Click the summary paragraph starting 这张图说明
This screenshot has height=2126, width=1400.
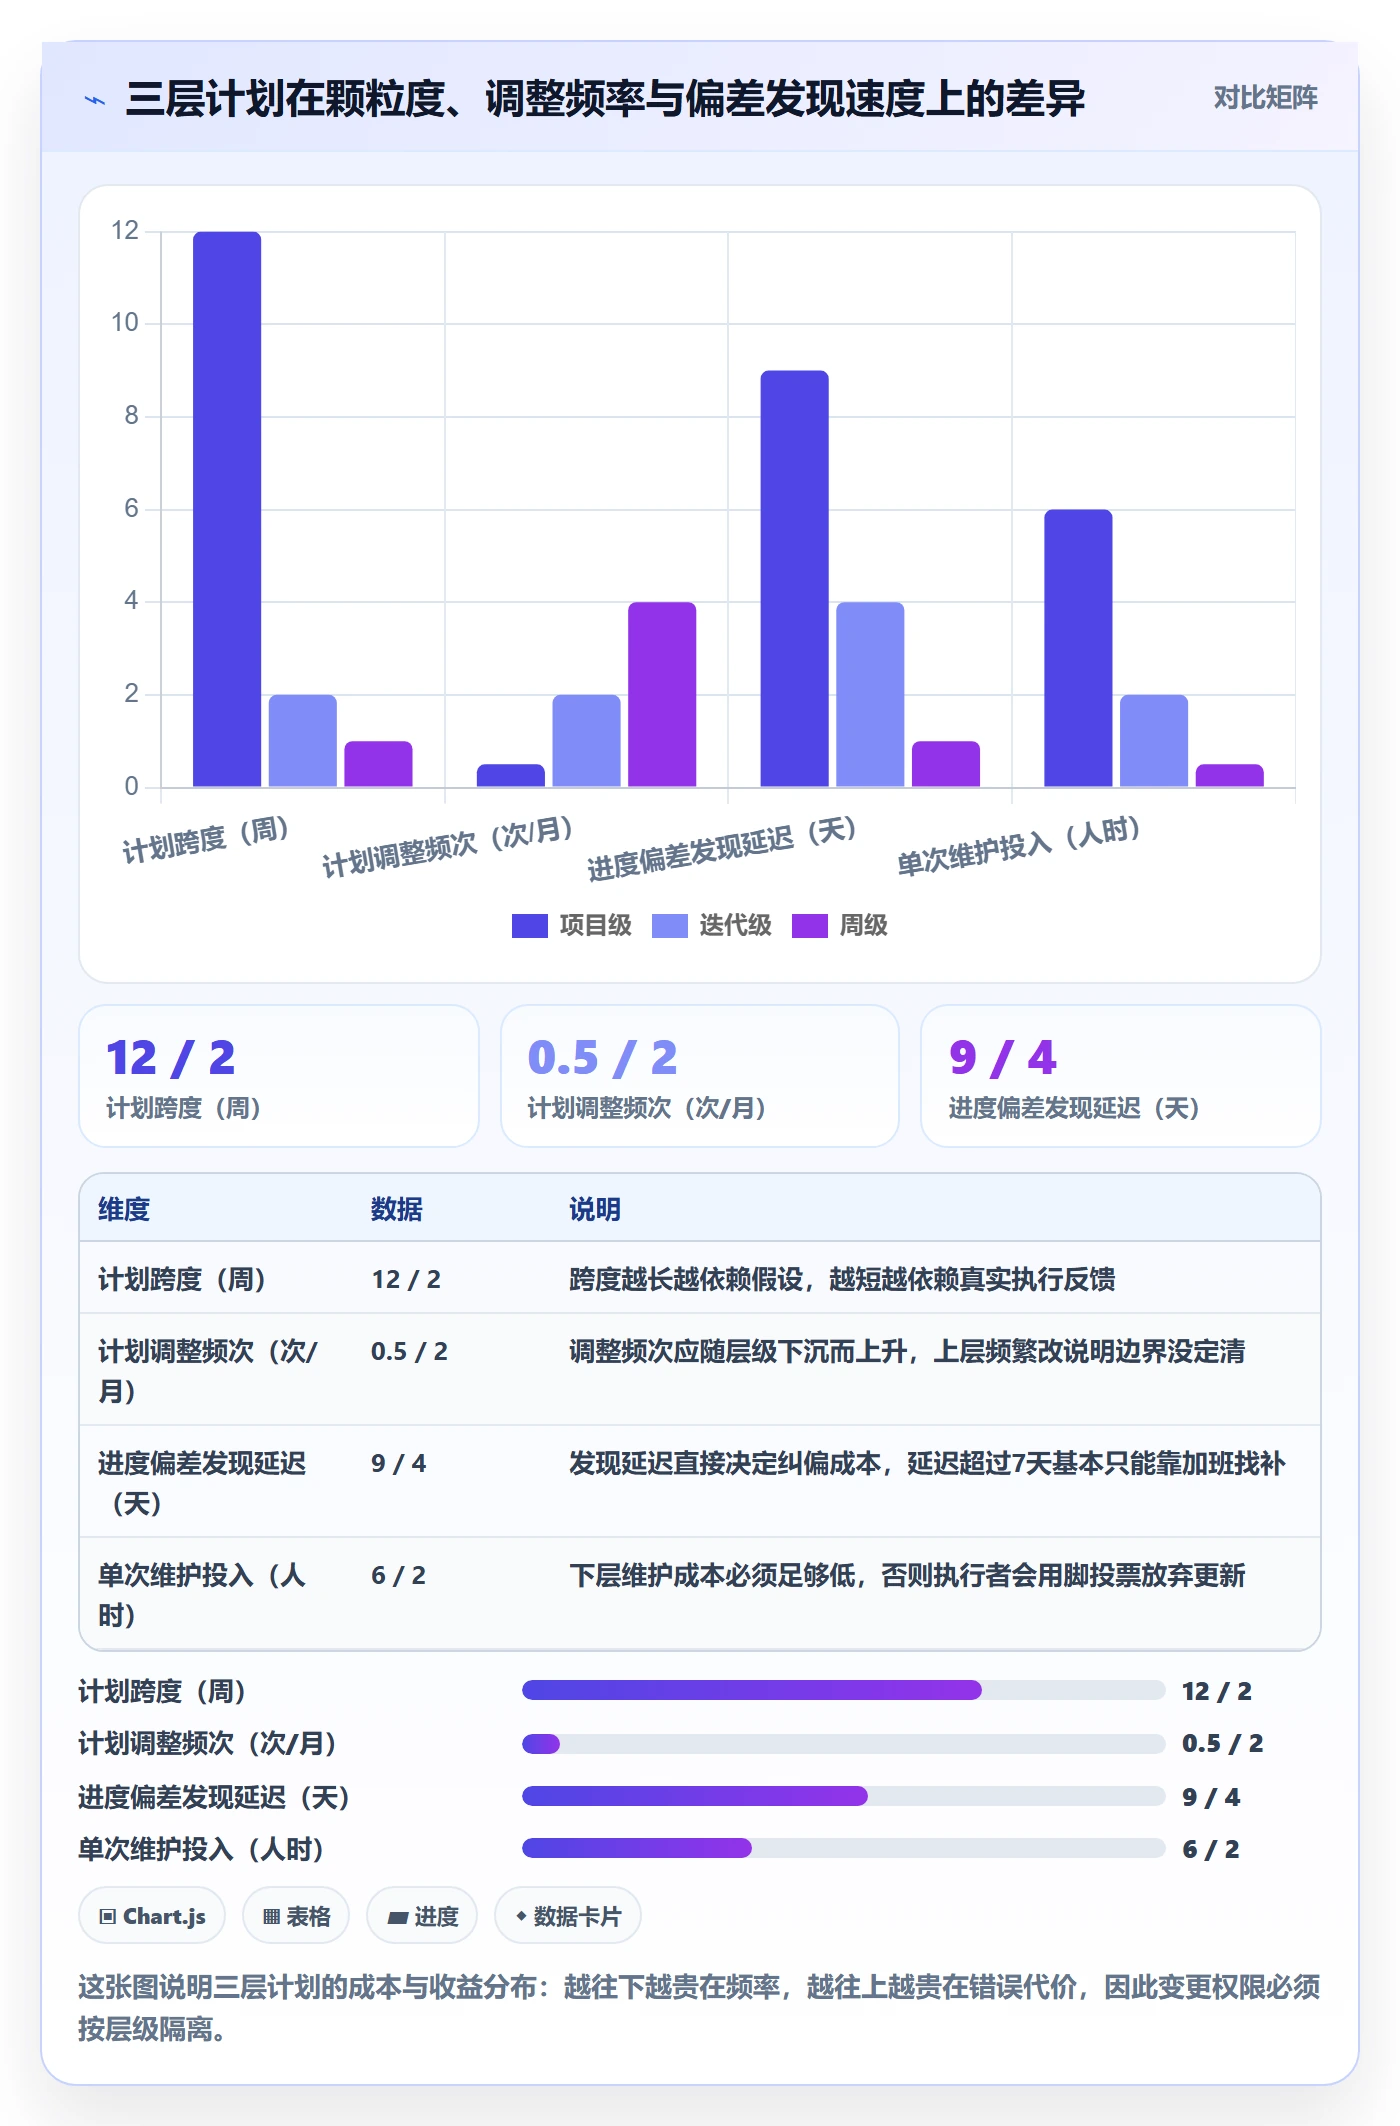699,2008
